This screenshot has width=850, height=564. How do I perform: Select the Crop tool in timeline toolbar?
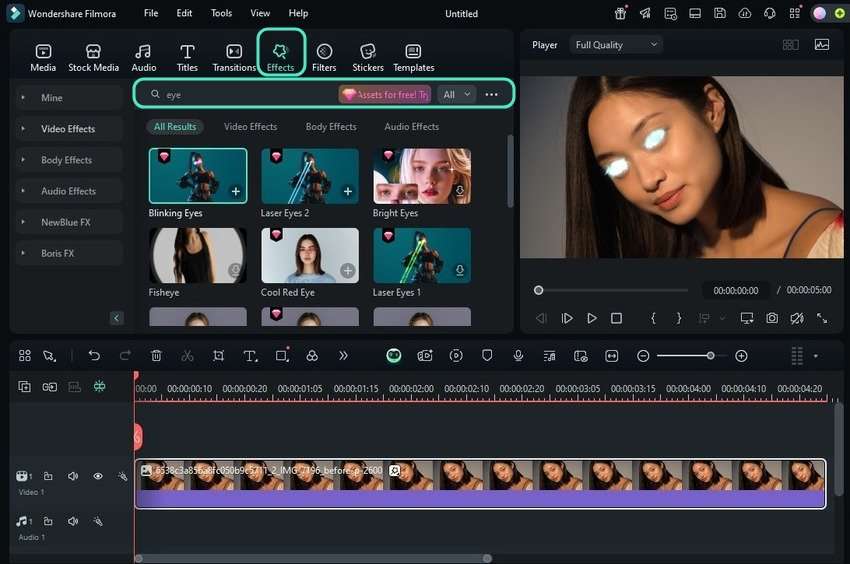tap(218, 356)
